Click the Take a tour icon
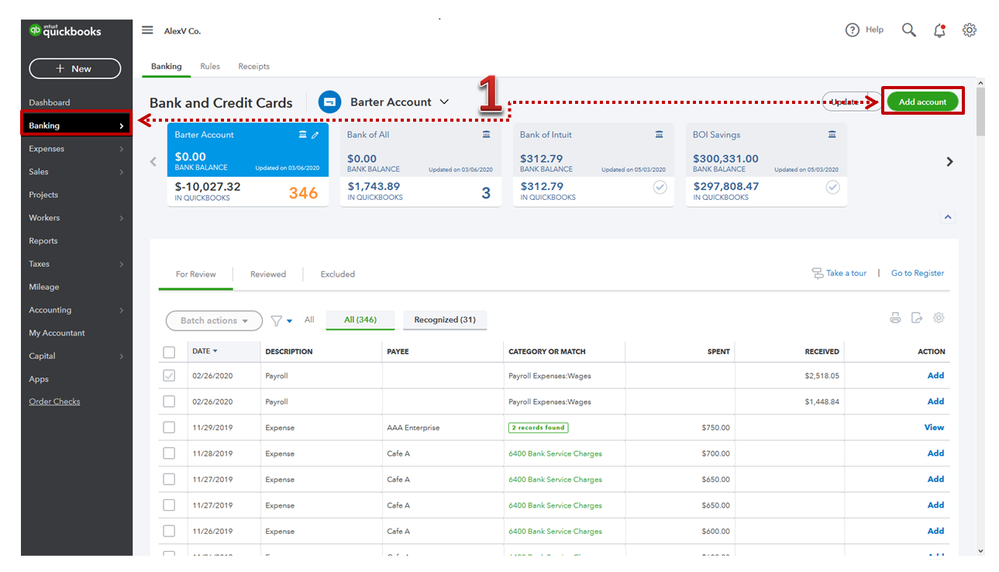Image resolution: width=999 pixels, height=572 pixels. pos(817,273)
